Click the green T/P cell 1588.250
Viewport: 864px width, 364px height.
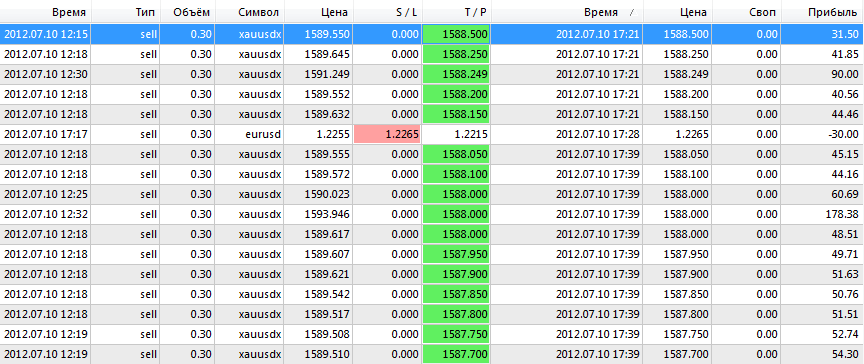click(x=456, y=54)
